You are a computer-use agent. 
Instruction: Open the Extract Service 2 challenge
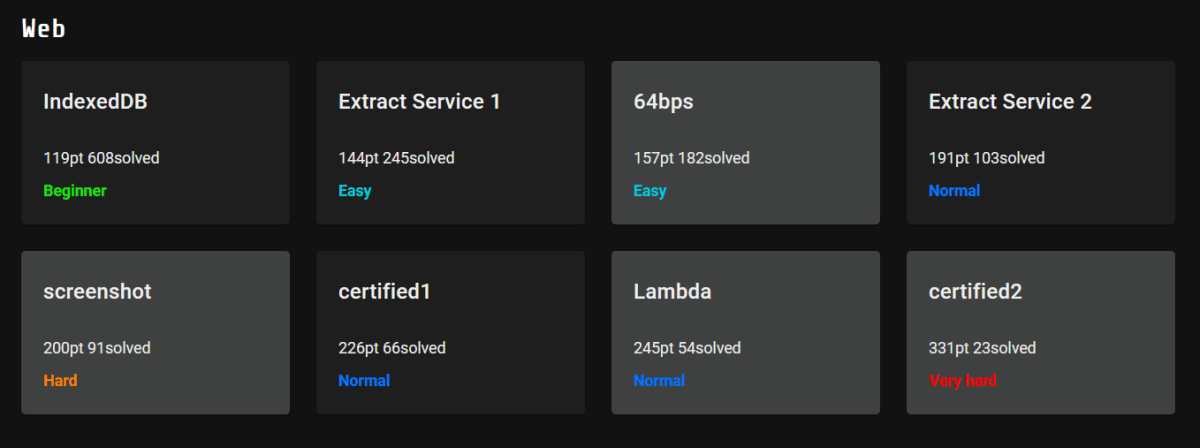coord(1040,142)
